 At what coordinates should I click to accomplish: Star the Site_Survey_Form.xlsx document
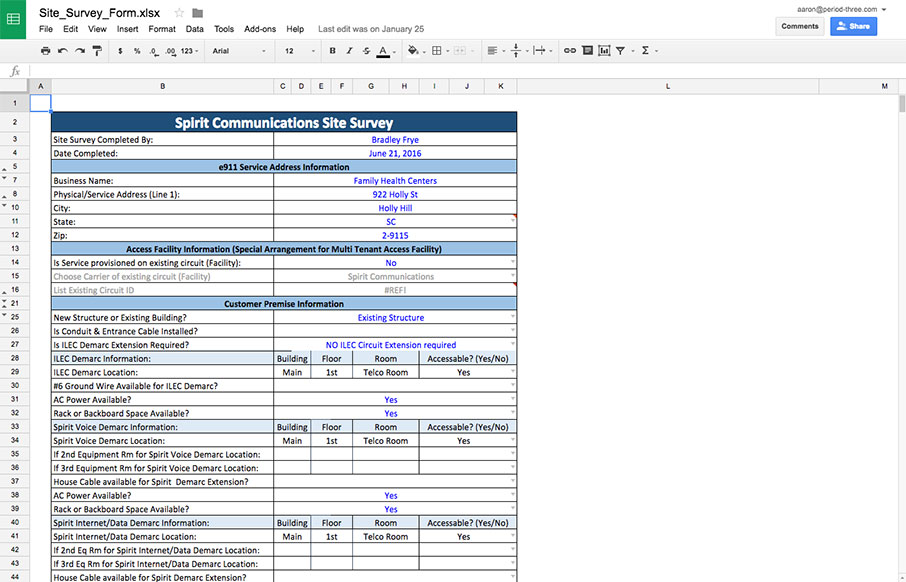point(179,13)
